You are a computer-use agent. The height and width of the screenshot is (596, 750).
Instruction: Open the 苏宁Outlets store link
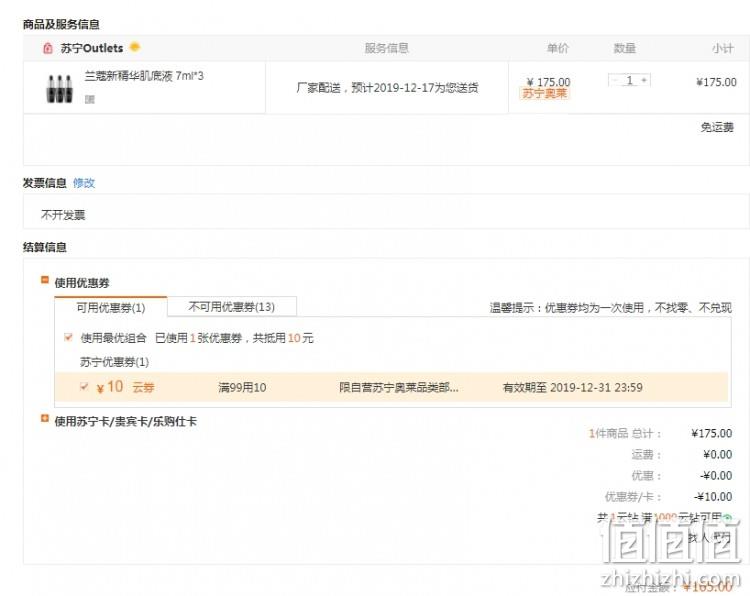(x=92, y=48)
